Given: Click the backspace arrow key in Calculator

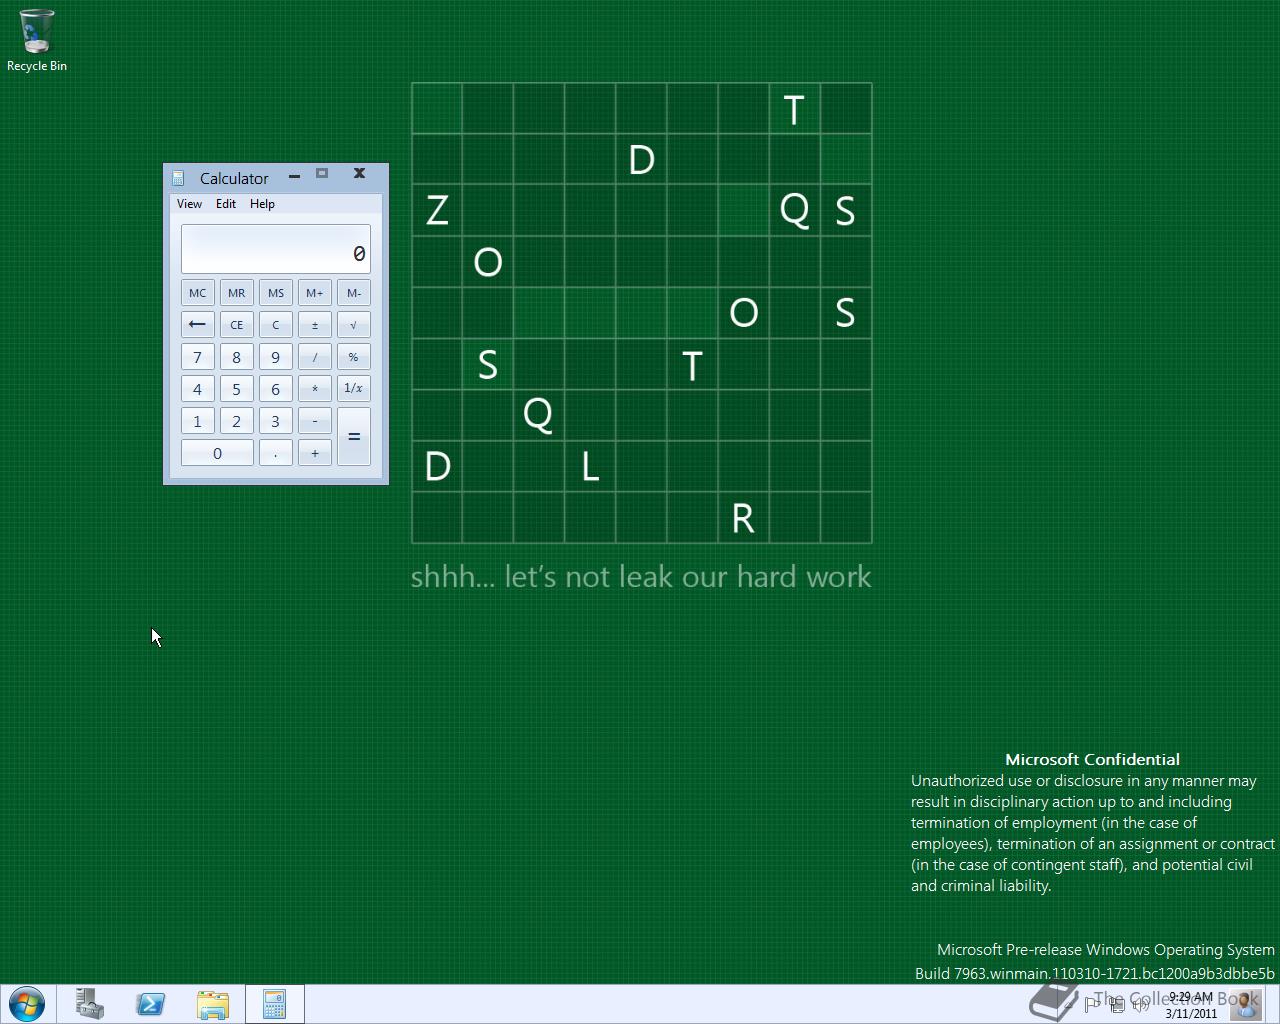Looking at the screenshot, I should (197, 324).
